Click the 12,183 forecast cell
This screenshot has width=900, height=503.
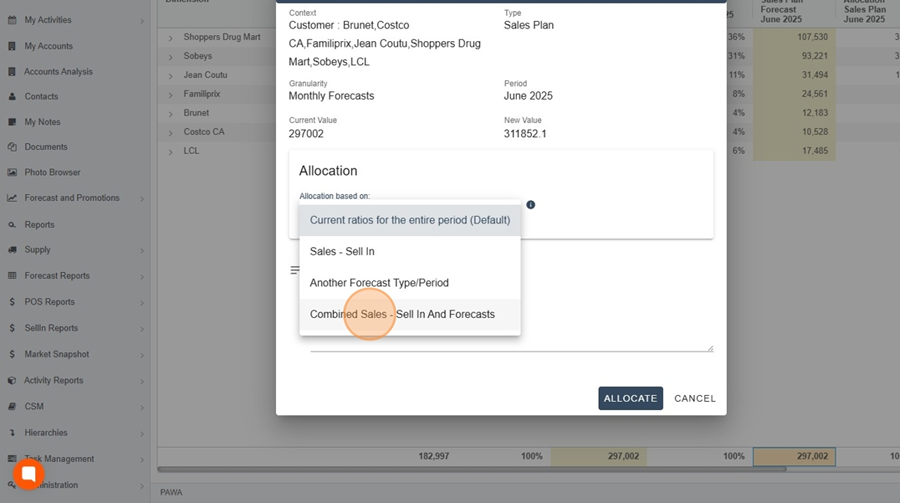(x=794, y=113)
